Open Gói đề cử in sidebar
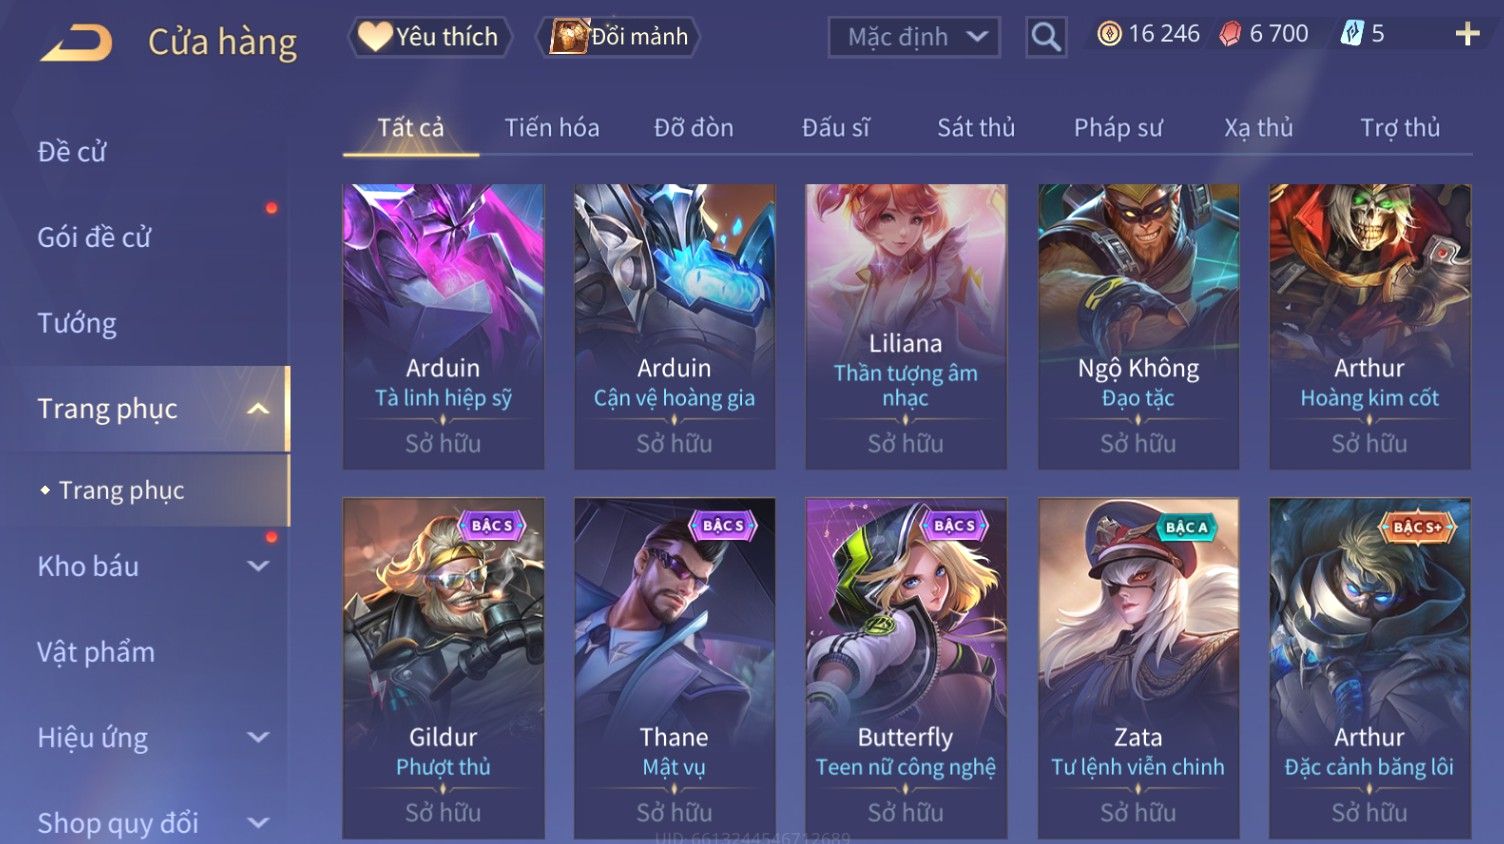This screenshot has height=844, width=1504. [x=94, y=238]
